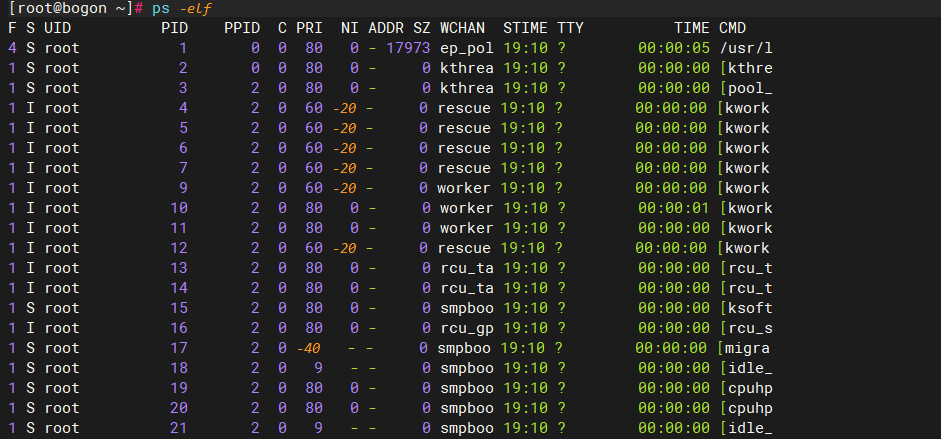
Task: Click the SZ column header
Action: 421,28
